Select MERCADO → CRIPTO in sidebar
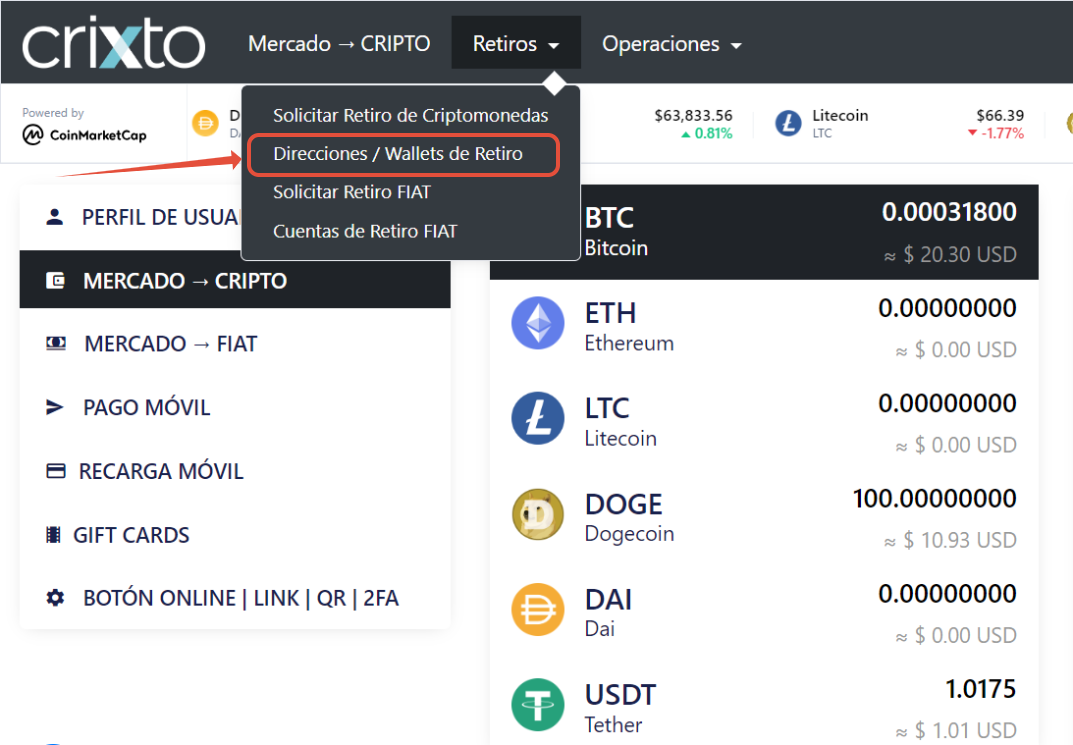 click(235, 280)
